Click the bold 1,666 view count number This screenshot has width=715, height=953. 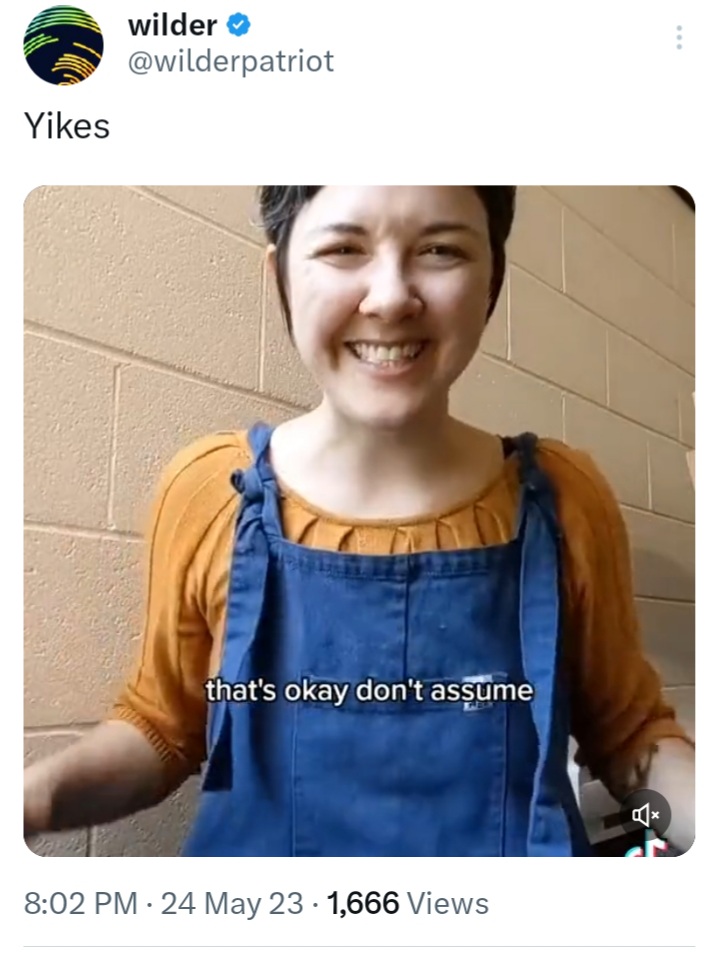click(x=363, y=903)
